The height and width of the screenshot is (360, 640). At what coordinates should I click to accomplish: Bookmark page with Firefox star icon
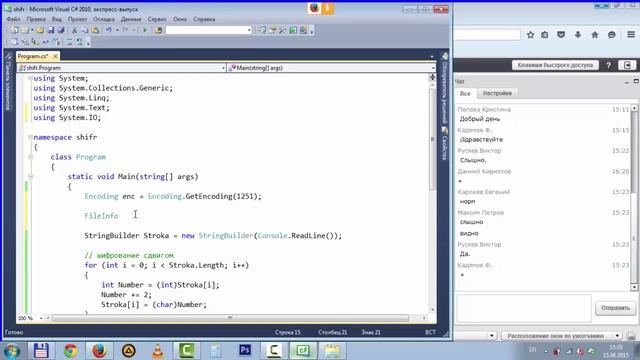tap(530, 35)
